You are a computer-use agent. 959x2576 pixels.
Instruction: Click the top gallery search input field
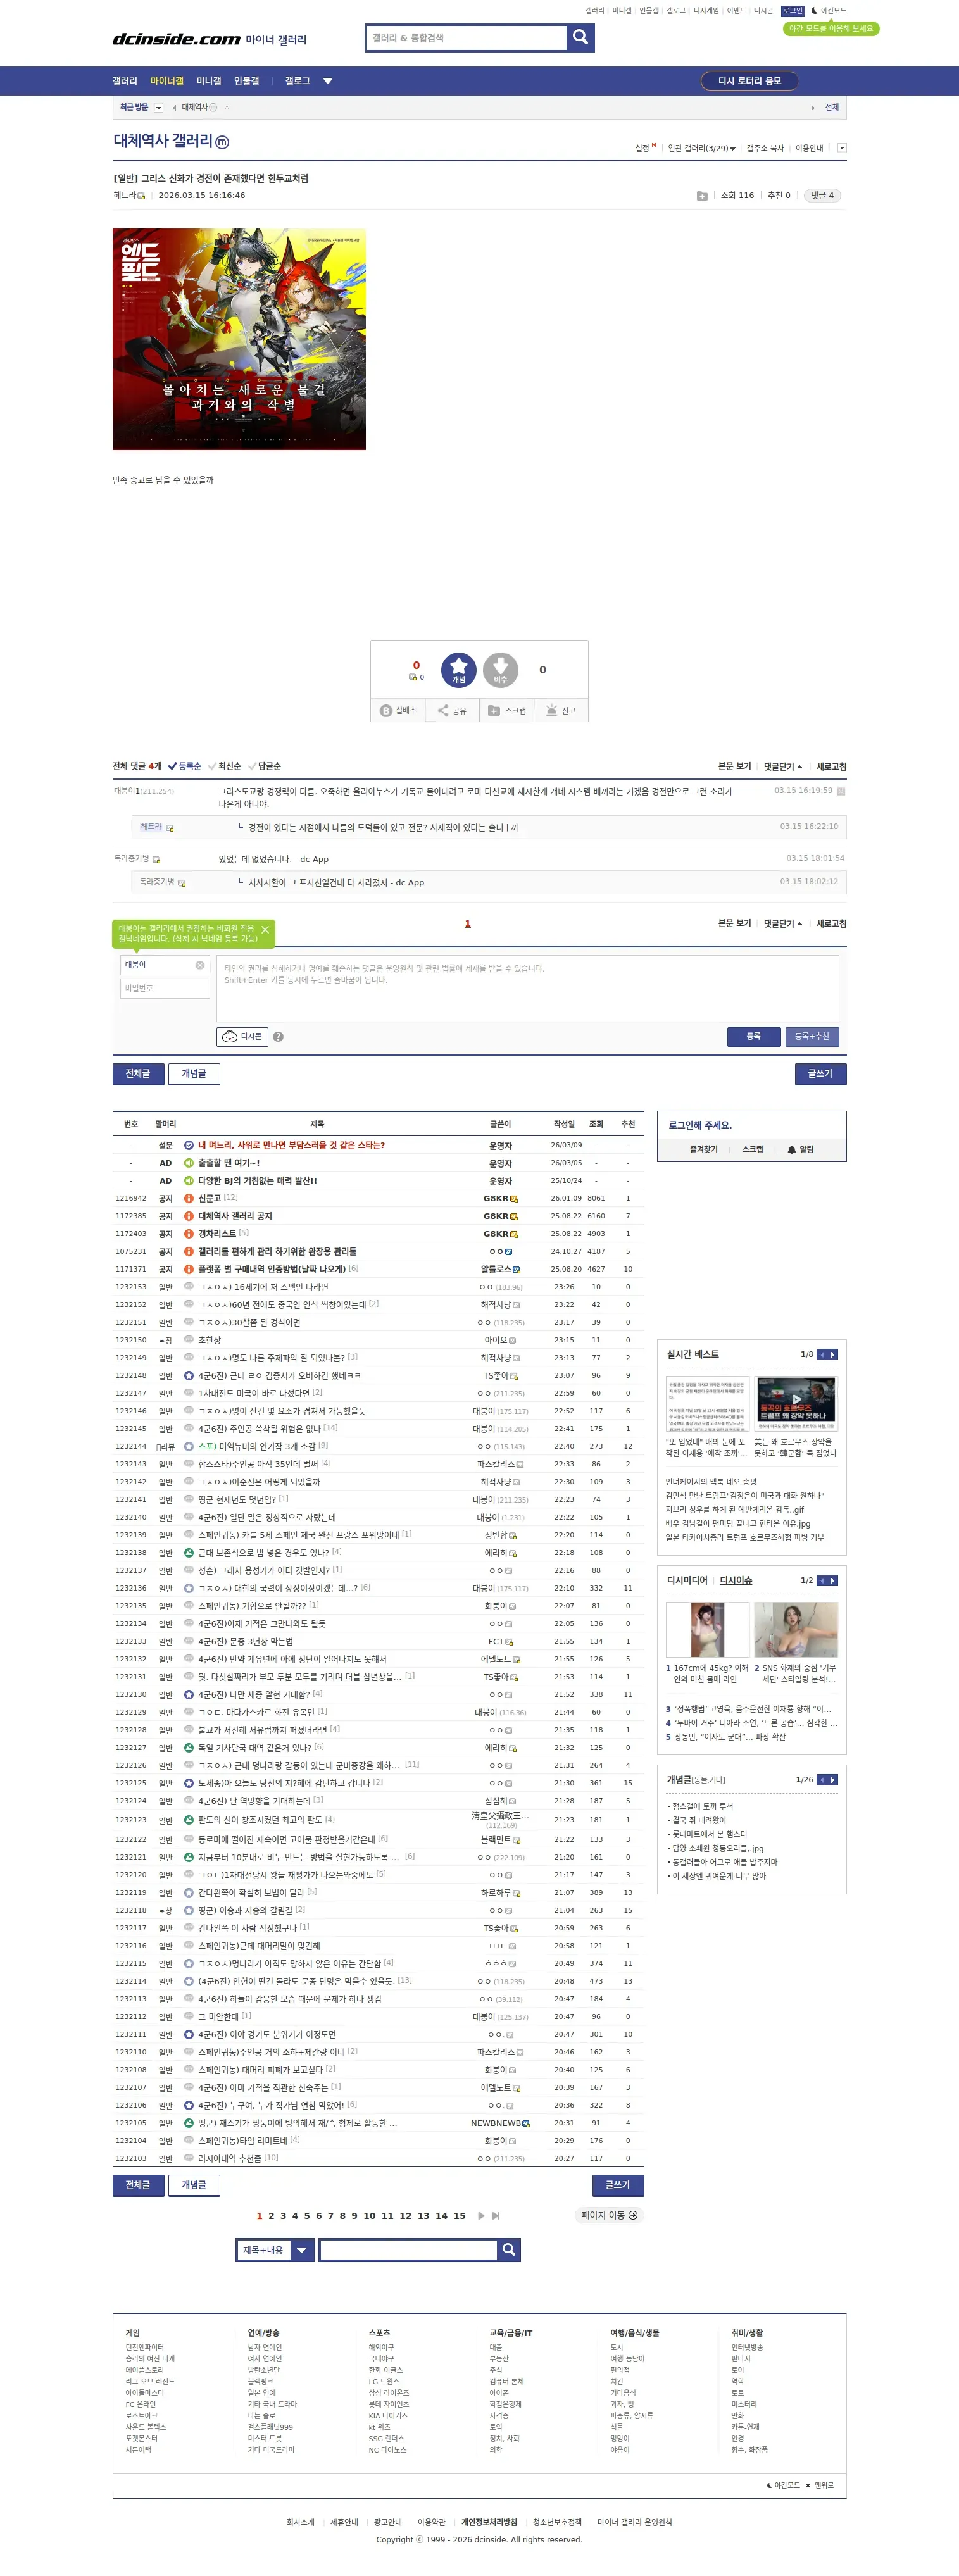(467, 38)
